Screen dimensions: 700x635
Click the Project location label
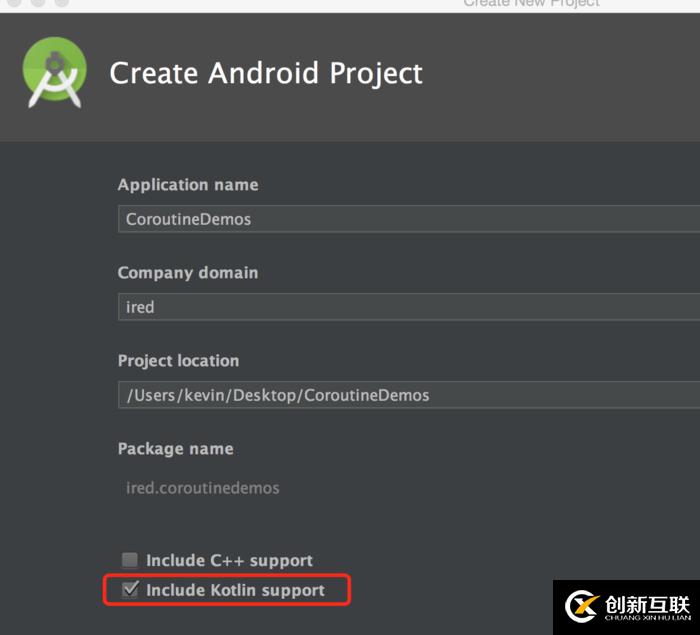[179, 360]
